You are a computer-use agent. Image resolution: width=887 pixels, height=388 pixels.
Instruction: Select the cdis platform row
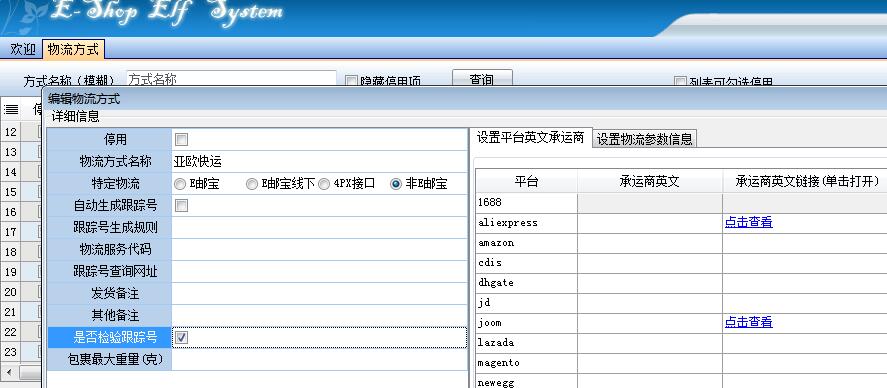(x=526, y=262)
